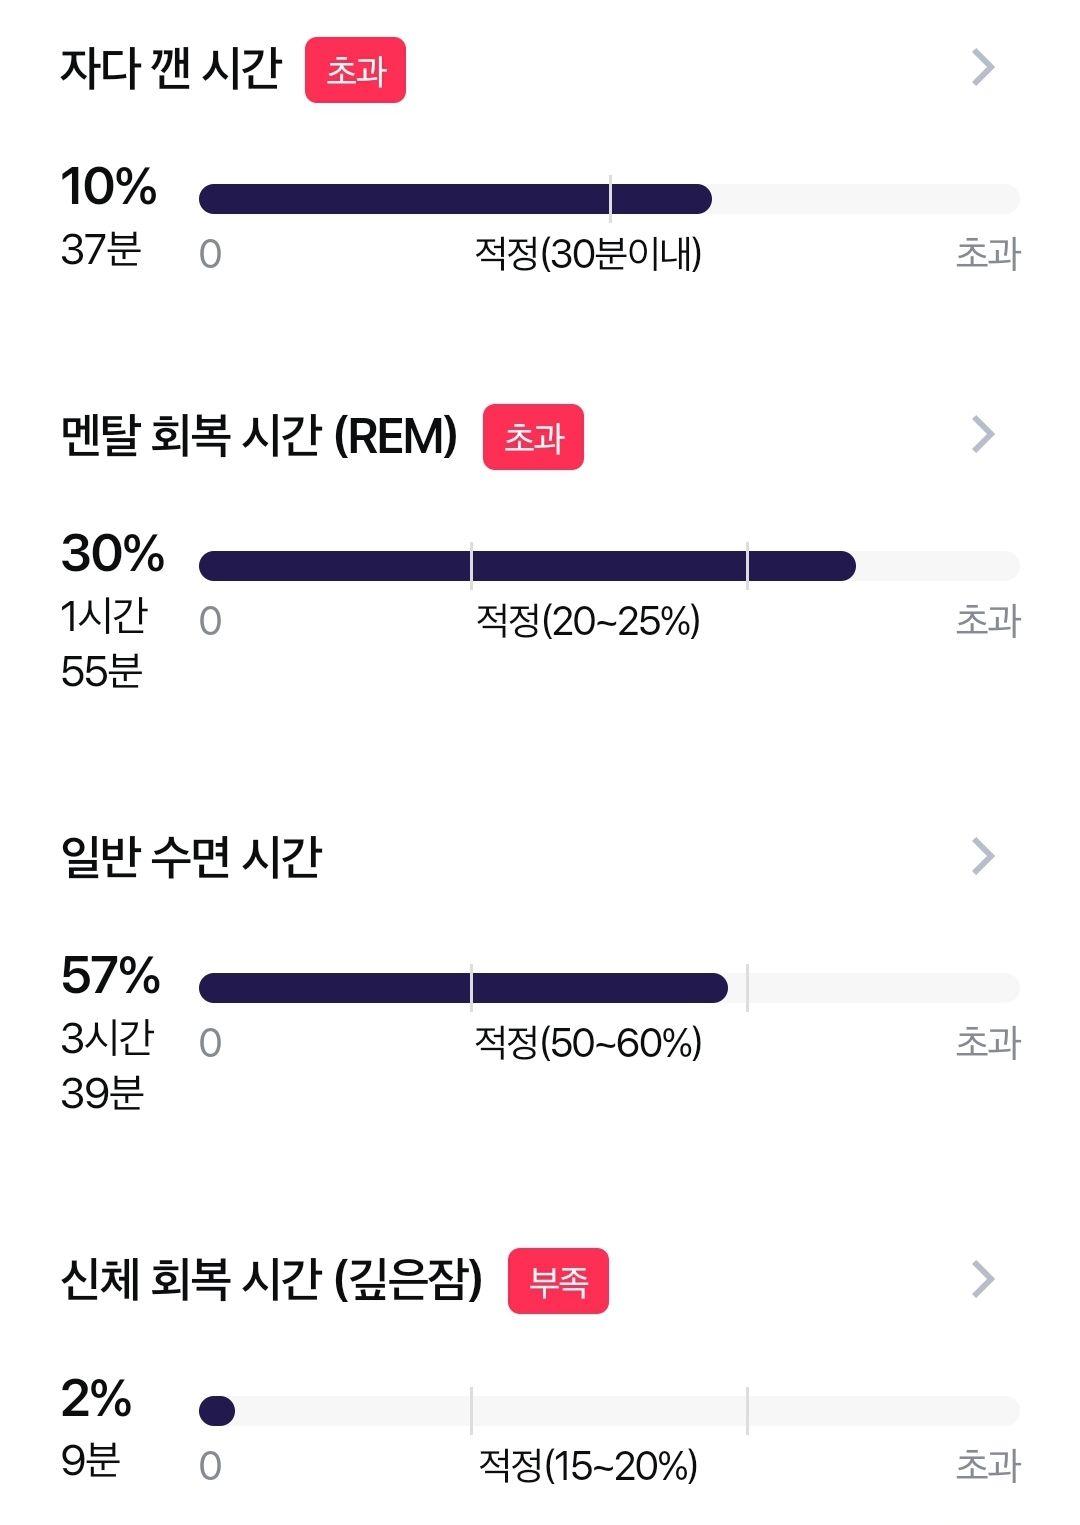Open 신체 회복 시간 (깊은잠) chevron
1080x1525 pixels.
pos(984,1279)
